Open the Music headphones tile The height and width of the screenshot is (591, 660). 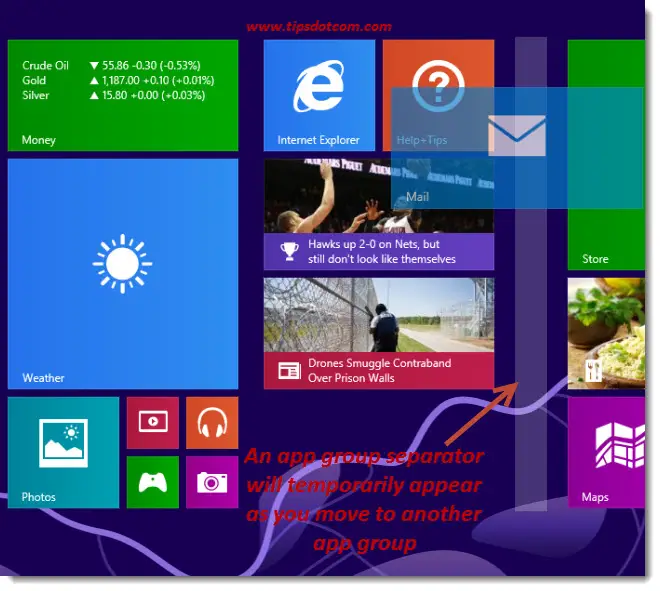coord(212,423)
